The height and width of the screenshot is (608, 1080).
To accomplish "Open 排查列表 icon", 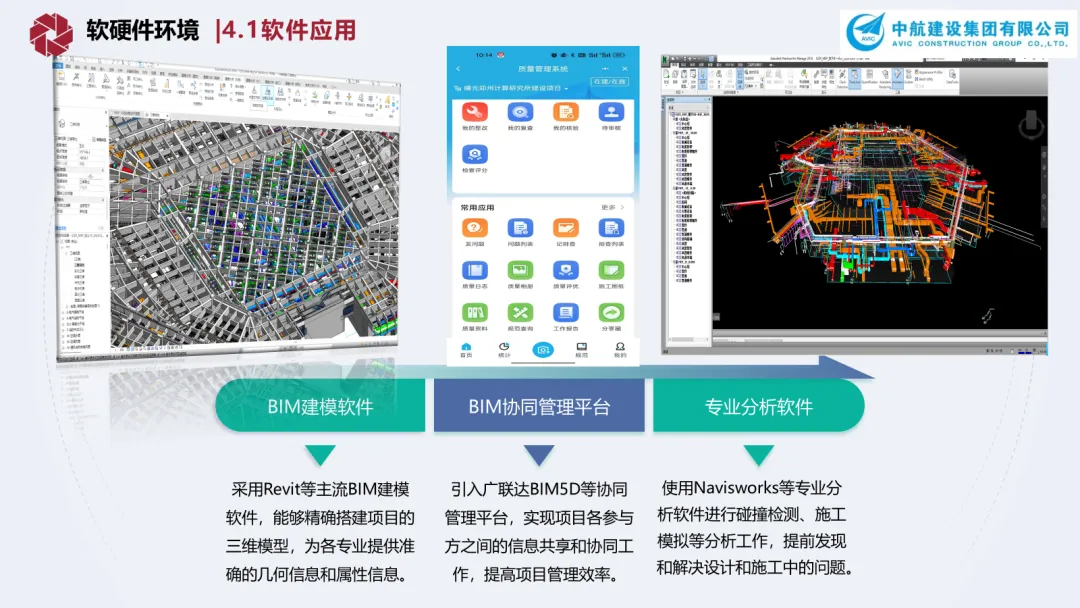I will pyautogui.click(x=611, y=228).
